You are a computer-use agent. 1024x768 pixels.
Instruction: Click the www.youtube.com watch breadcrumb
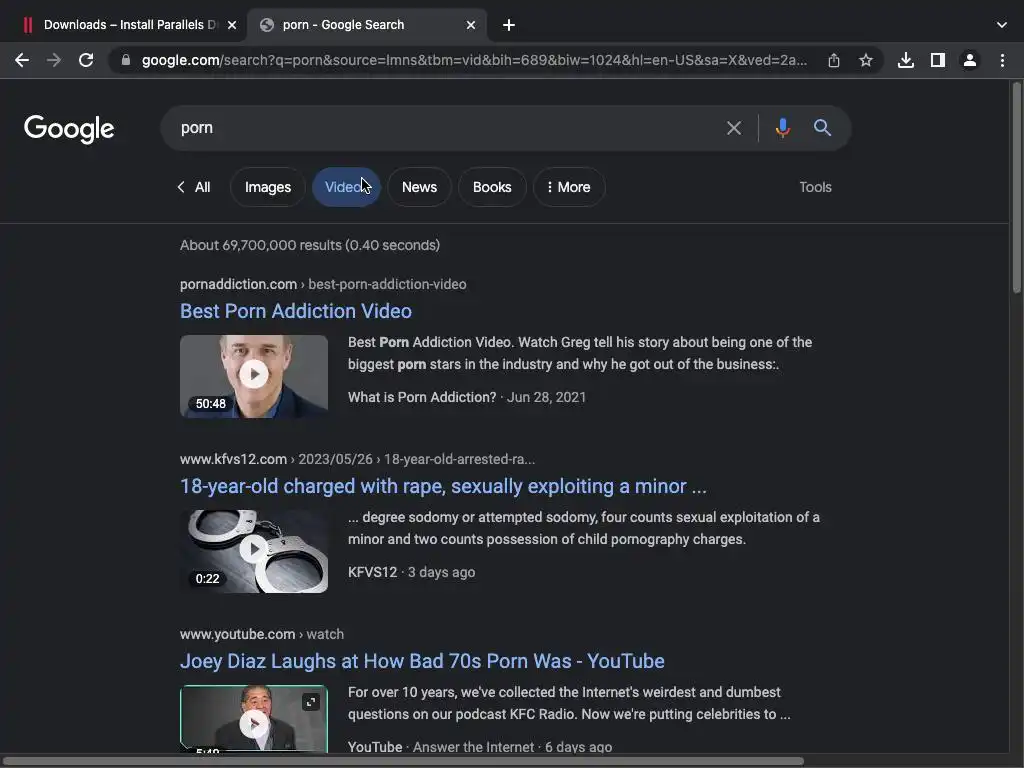pos(262,634)
